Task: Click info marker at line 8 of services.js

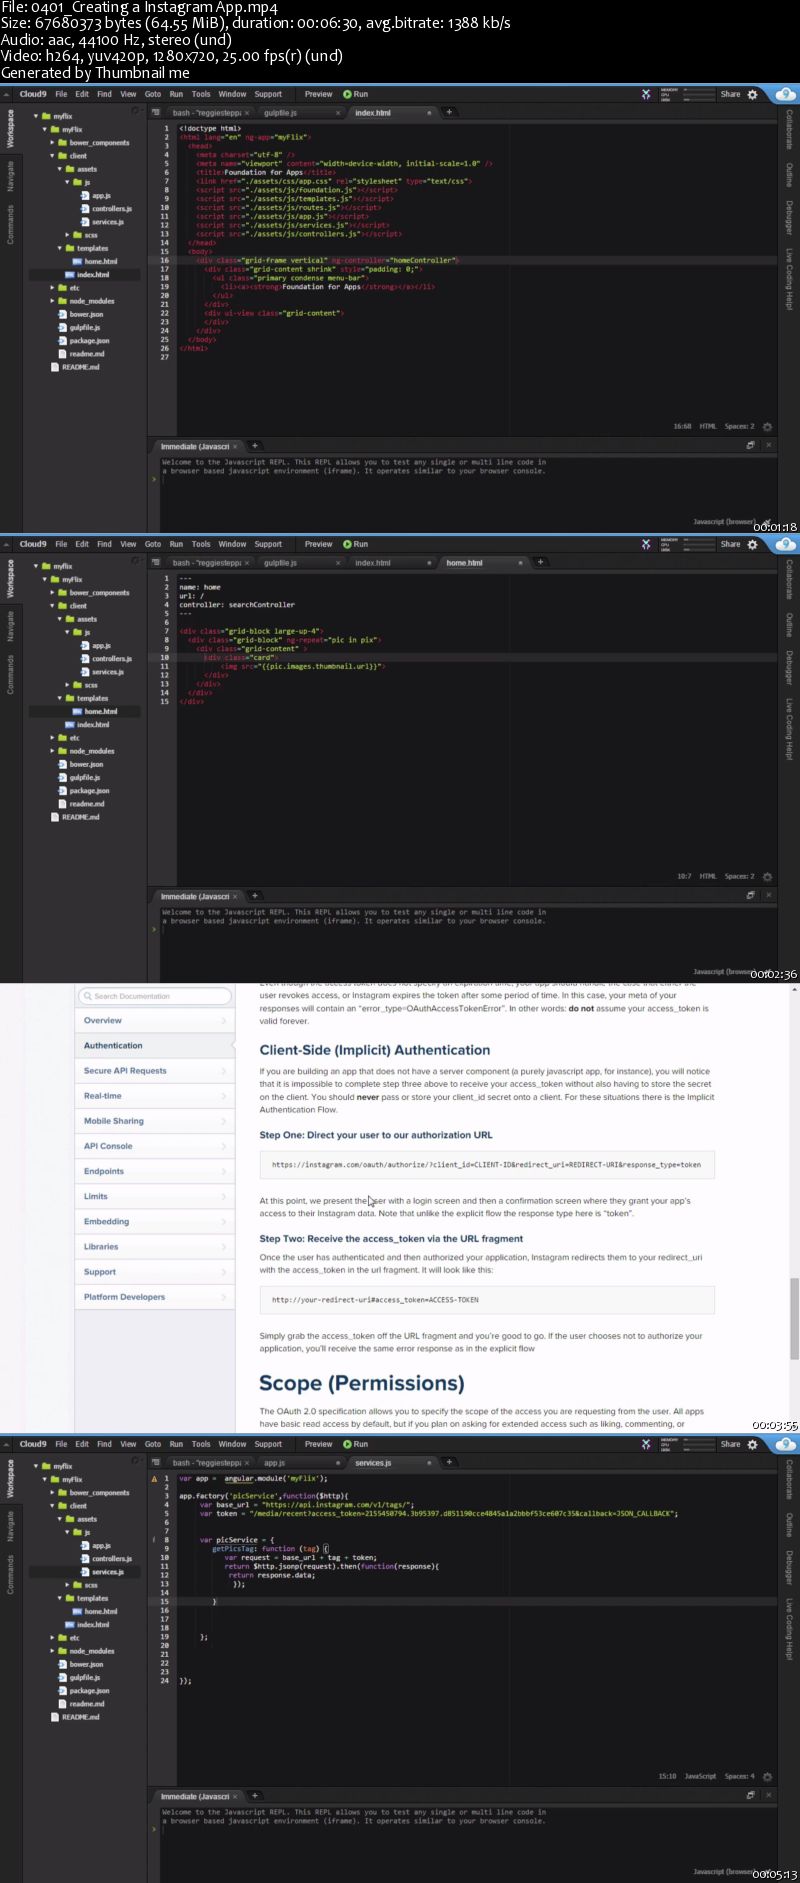Action: point(154,1540)
